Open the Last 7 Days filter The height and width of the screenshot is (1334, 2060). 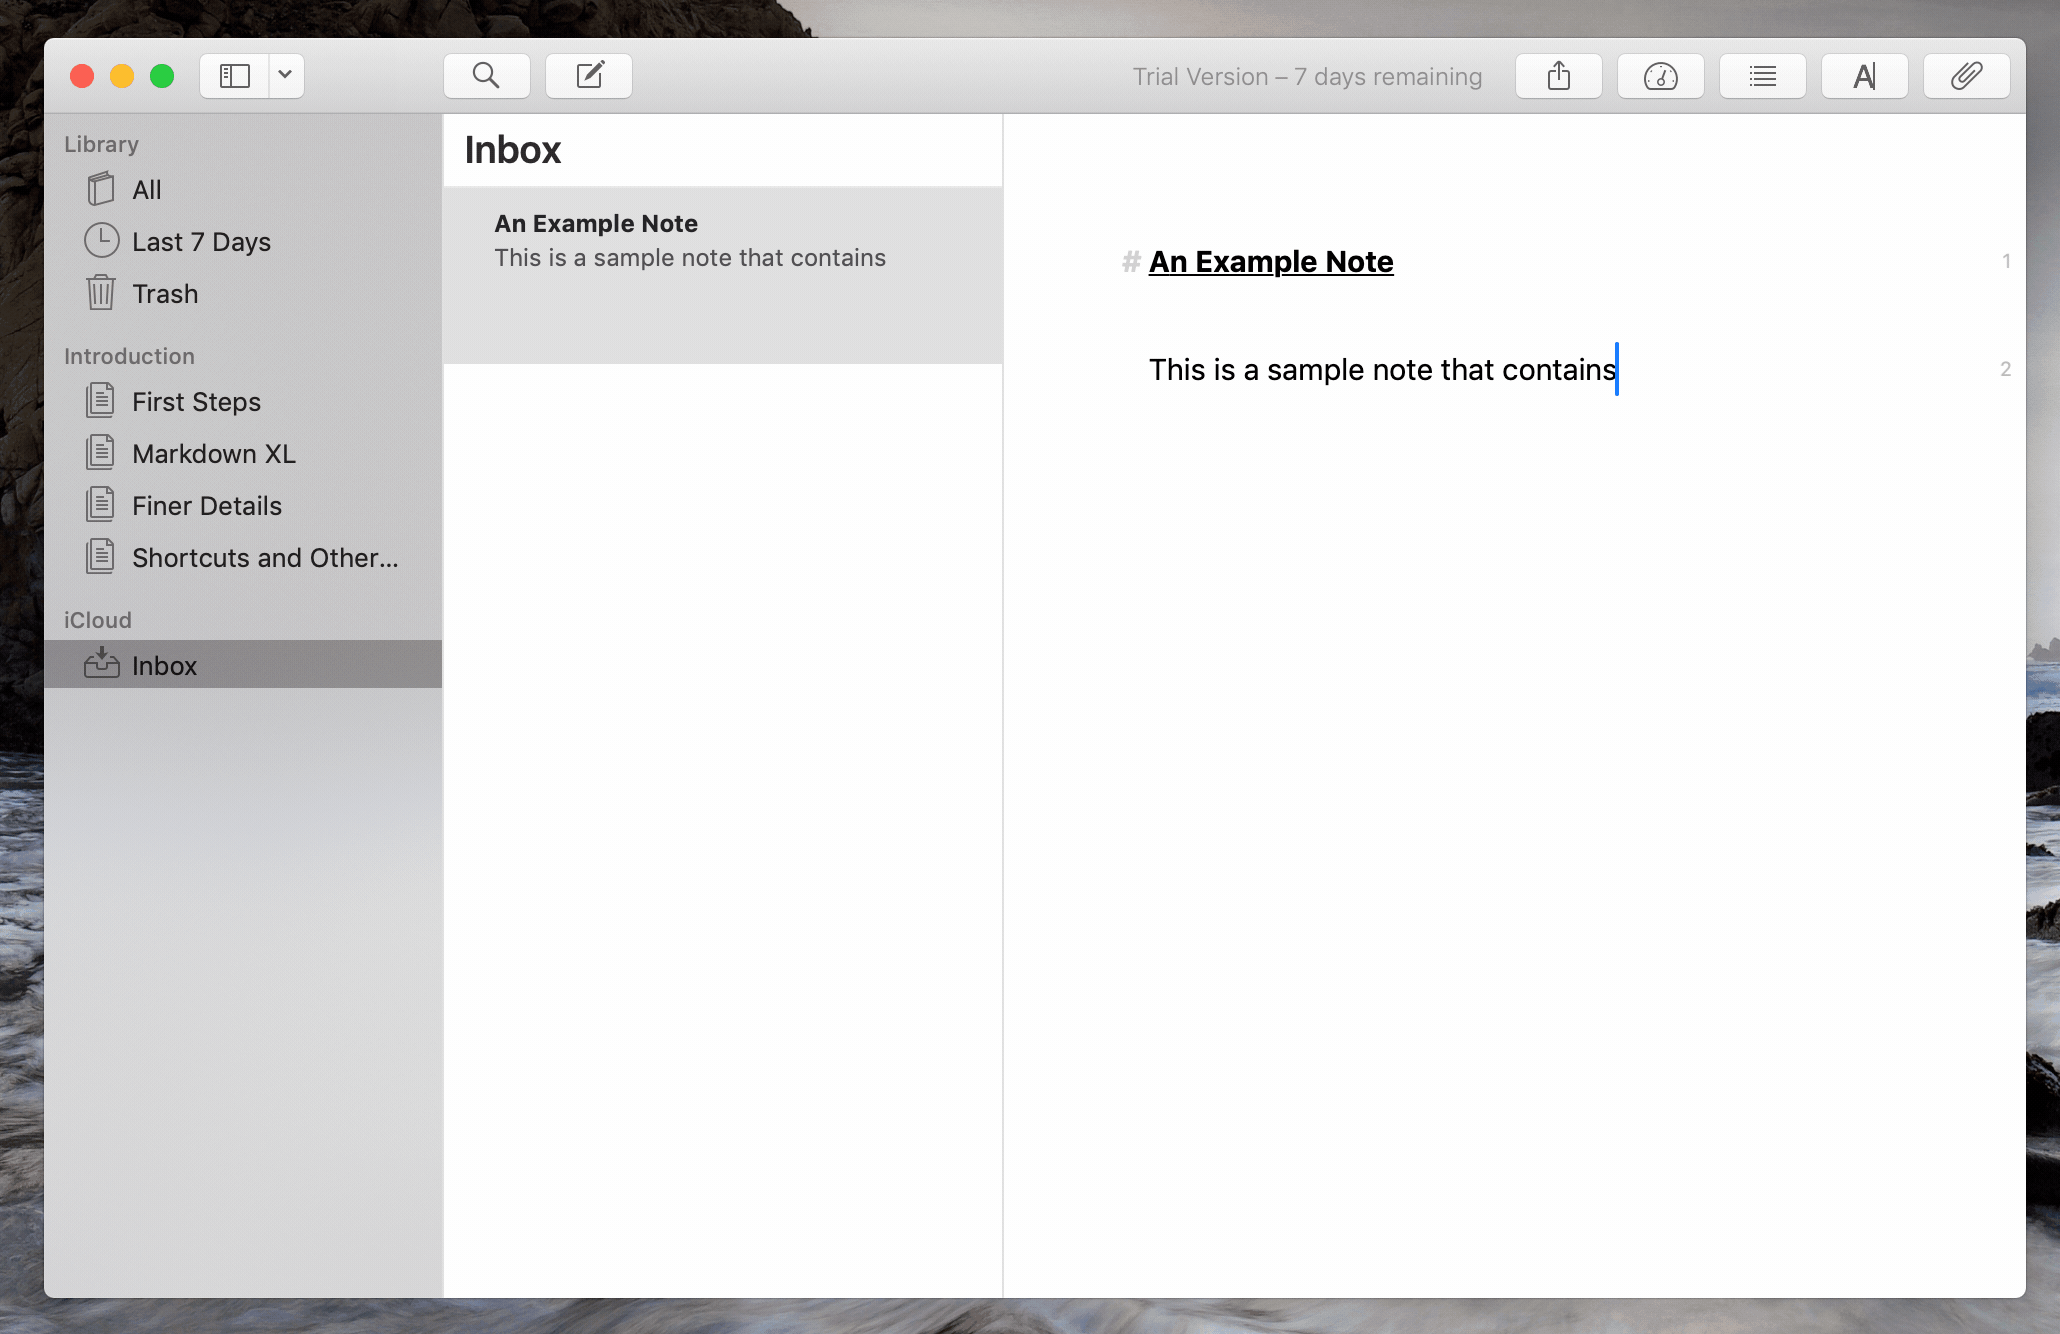click(201, 242)
